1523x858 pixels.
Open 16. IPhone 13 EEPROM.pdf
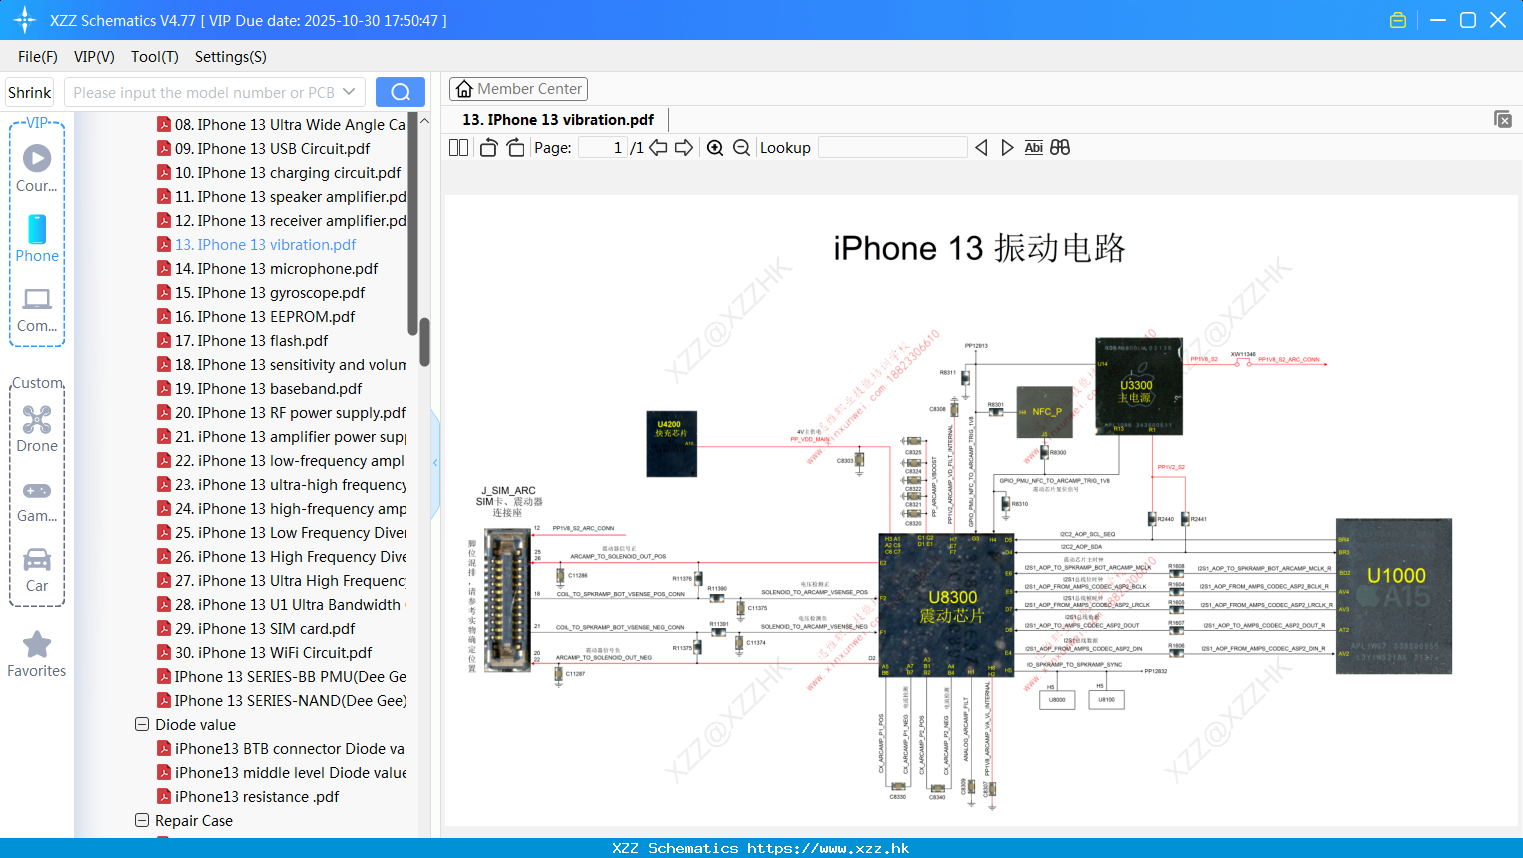point(256,316)
